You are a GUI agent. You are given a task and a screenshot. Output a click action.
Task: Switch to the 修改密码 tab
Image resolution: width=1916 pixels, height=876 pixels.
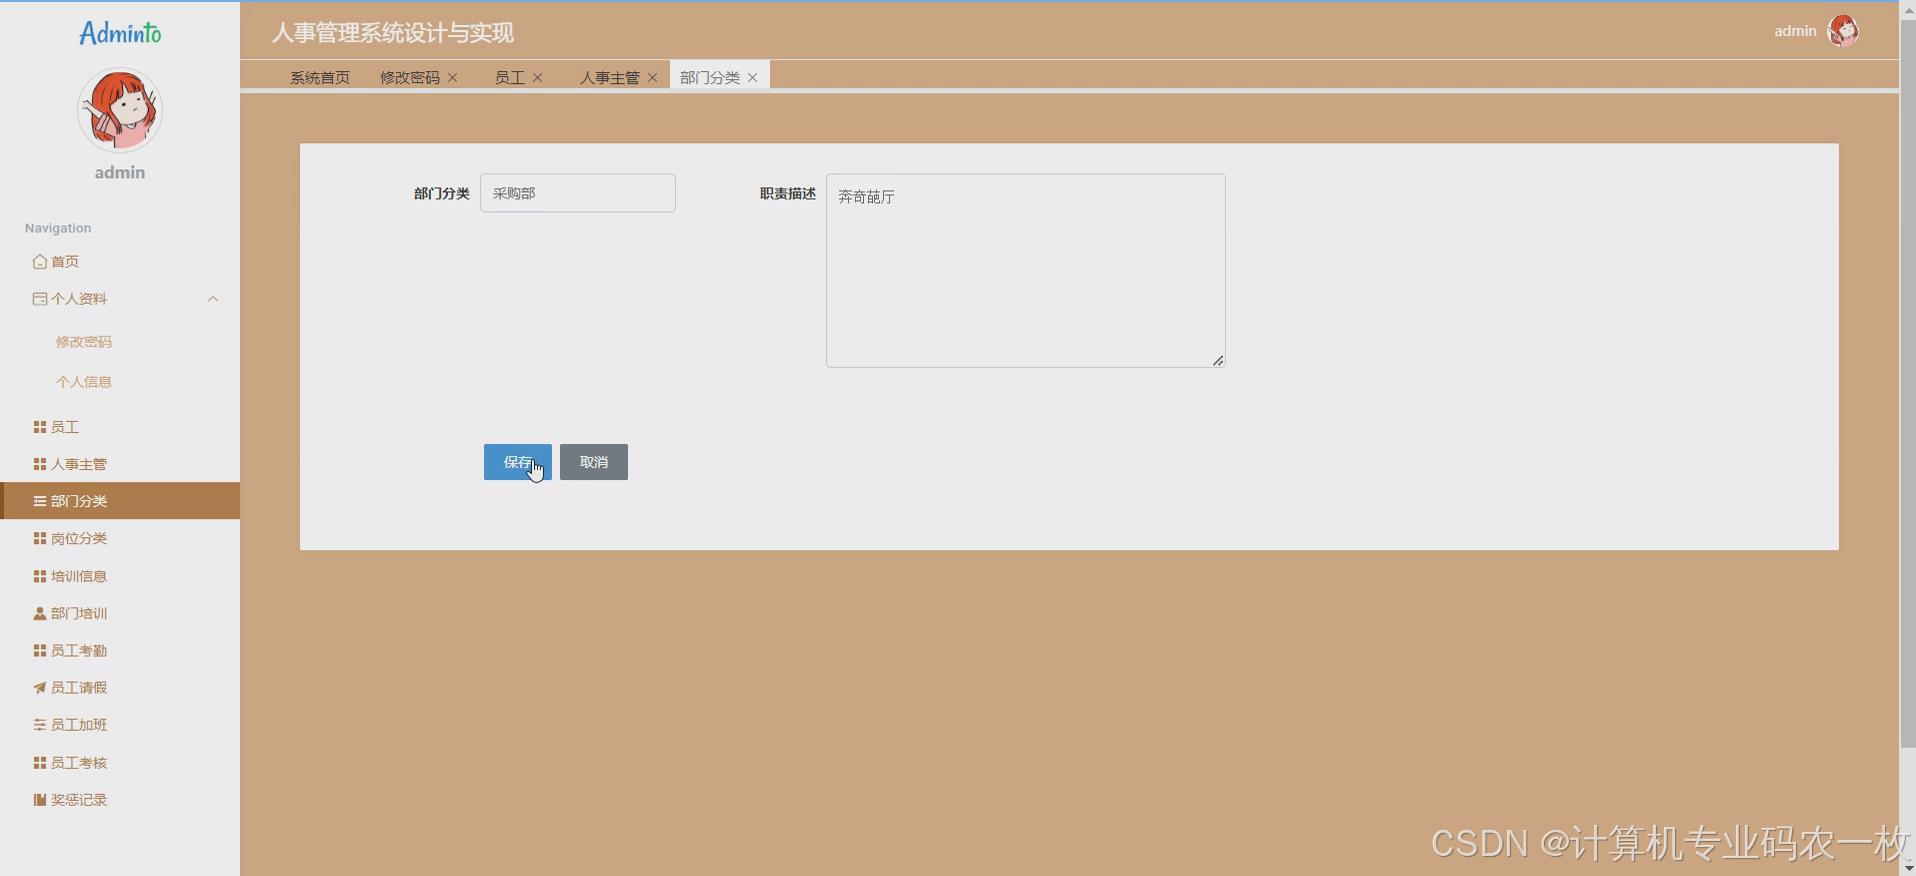[410, 77]
